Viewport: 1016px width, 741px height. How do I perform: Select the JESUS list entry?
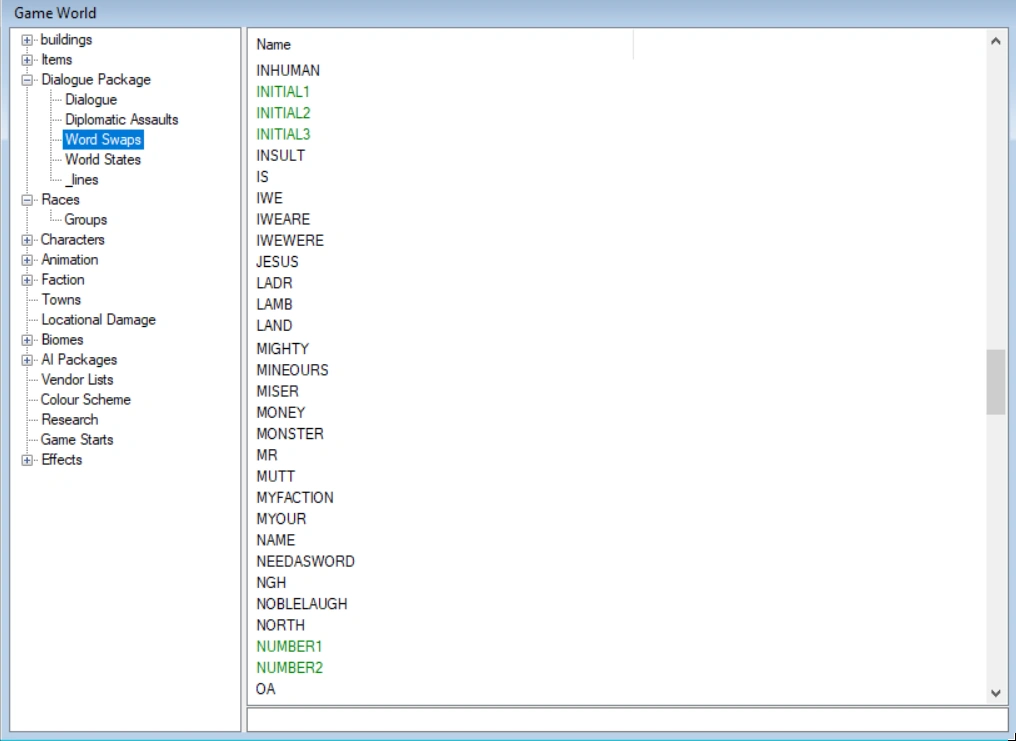277,262
